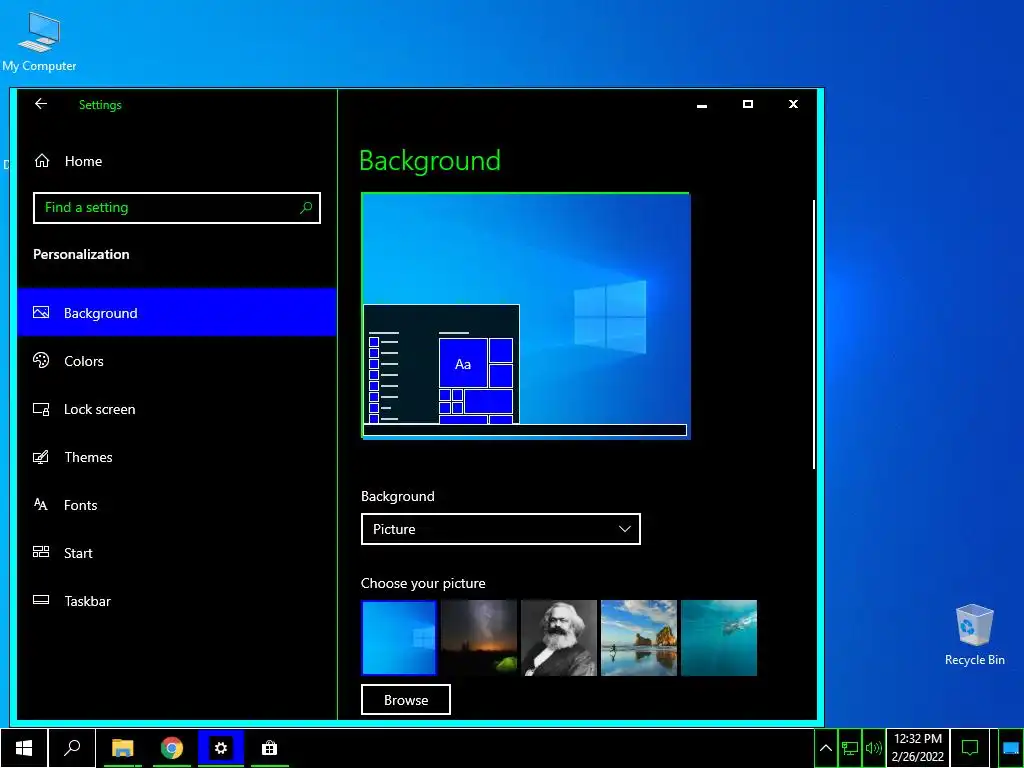1024x768 pixels.
Task: Click the magnifier icon in the Find a setting box
Action: [x=306, y=208]
